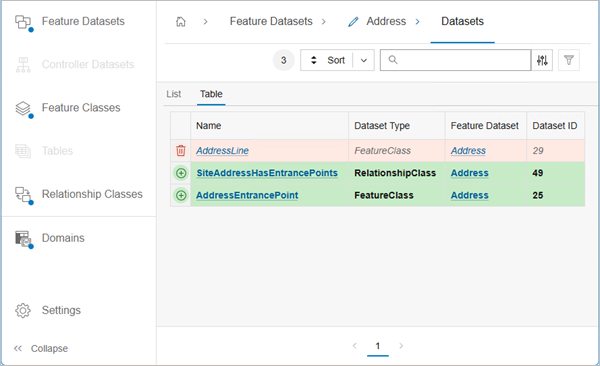This screenshot has height=366, width=600.
Task: Go to Feature Datasets breadcrumb
Action: tap(271, 21)
